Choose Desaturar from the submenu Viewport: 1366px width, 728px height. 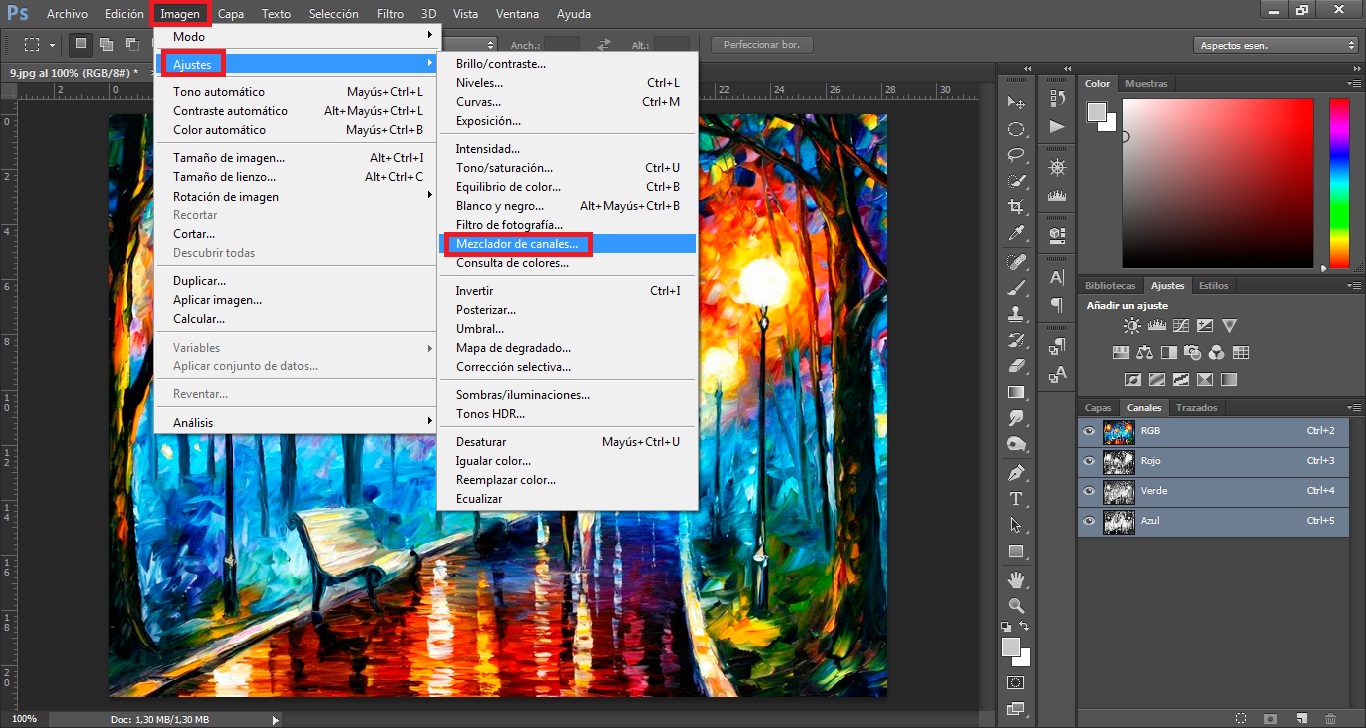pos(568,442)
